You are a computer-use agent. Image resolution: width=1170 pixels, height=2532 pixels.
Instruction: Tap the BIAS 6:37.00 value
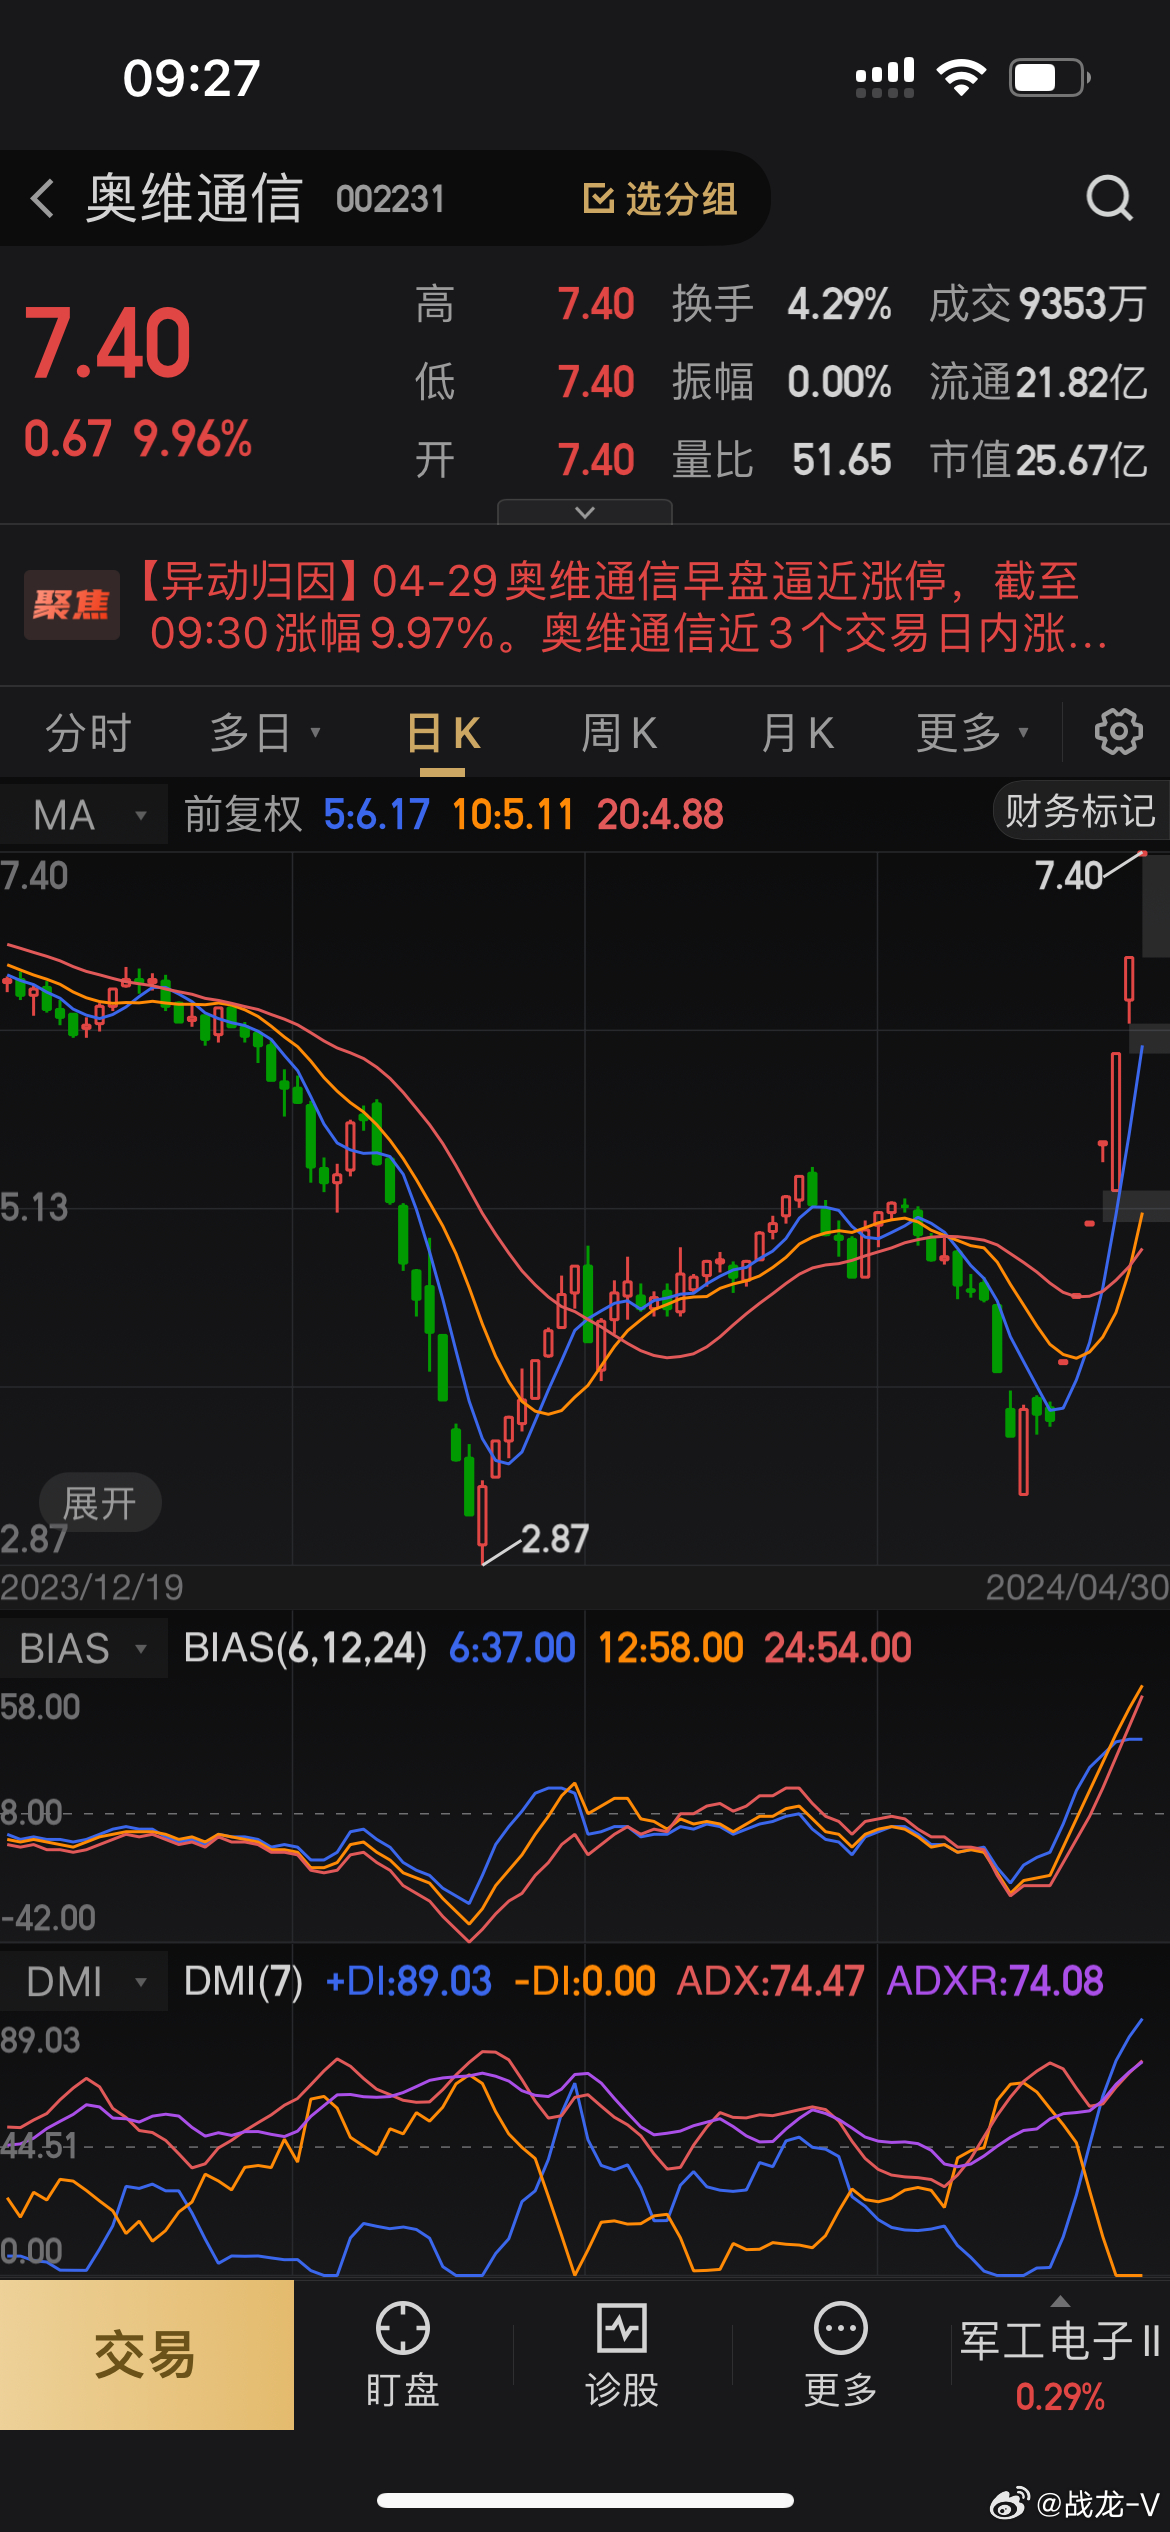[x=512, y=1648]
